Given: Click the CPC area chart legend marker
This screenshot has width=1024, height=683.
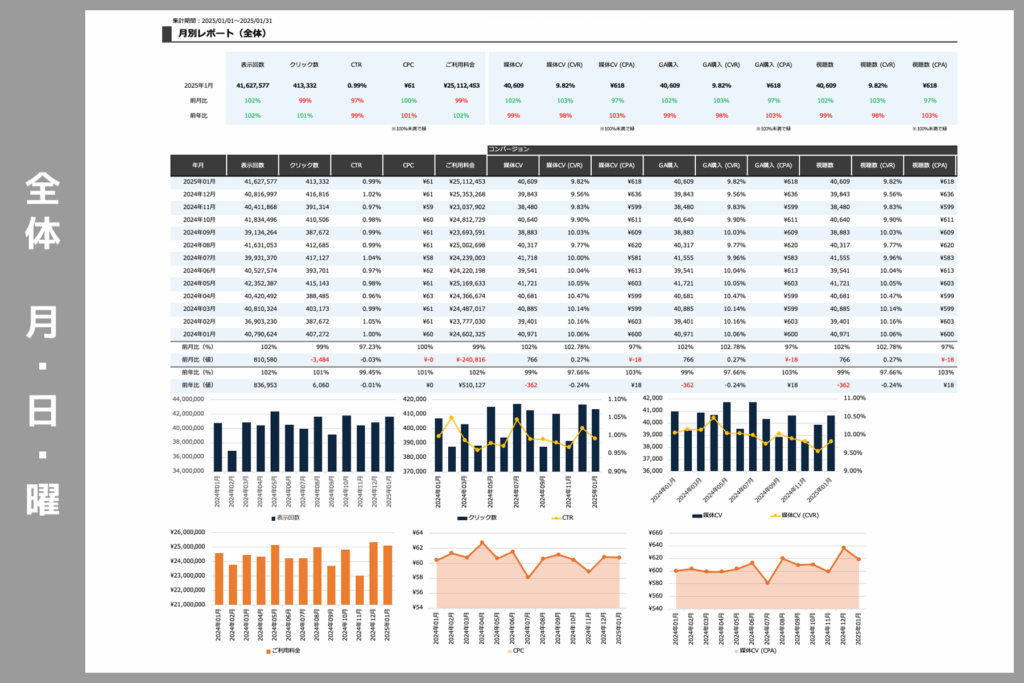Looking at the screenshot, I should (507, 650).
